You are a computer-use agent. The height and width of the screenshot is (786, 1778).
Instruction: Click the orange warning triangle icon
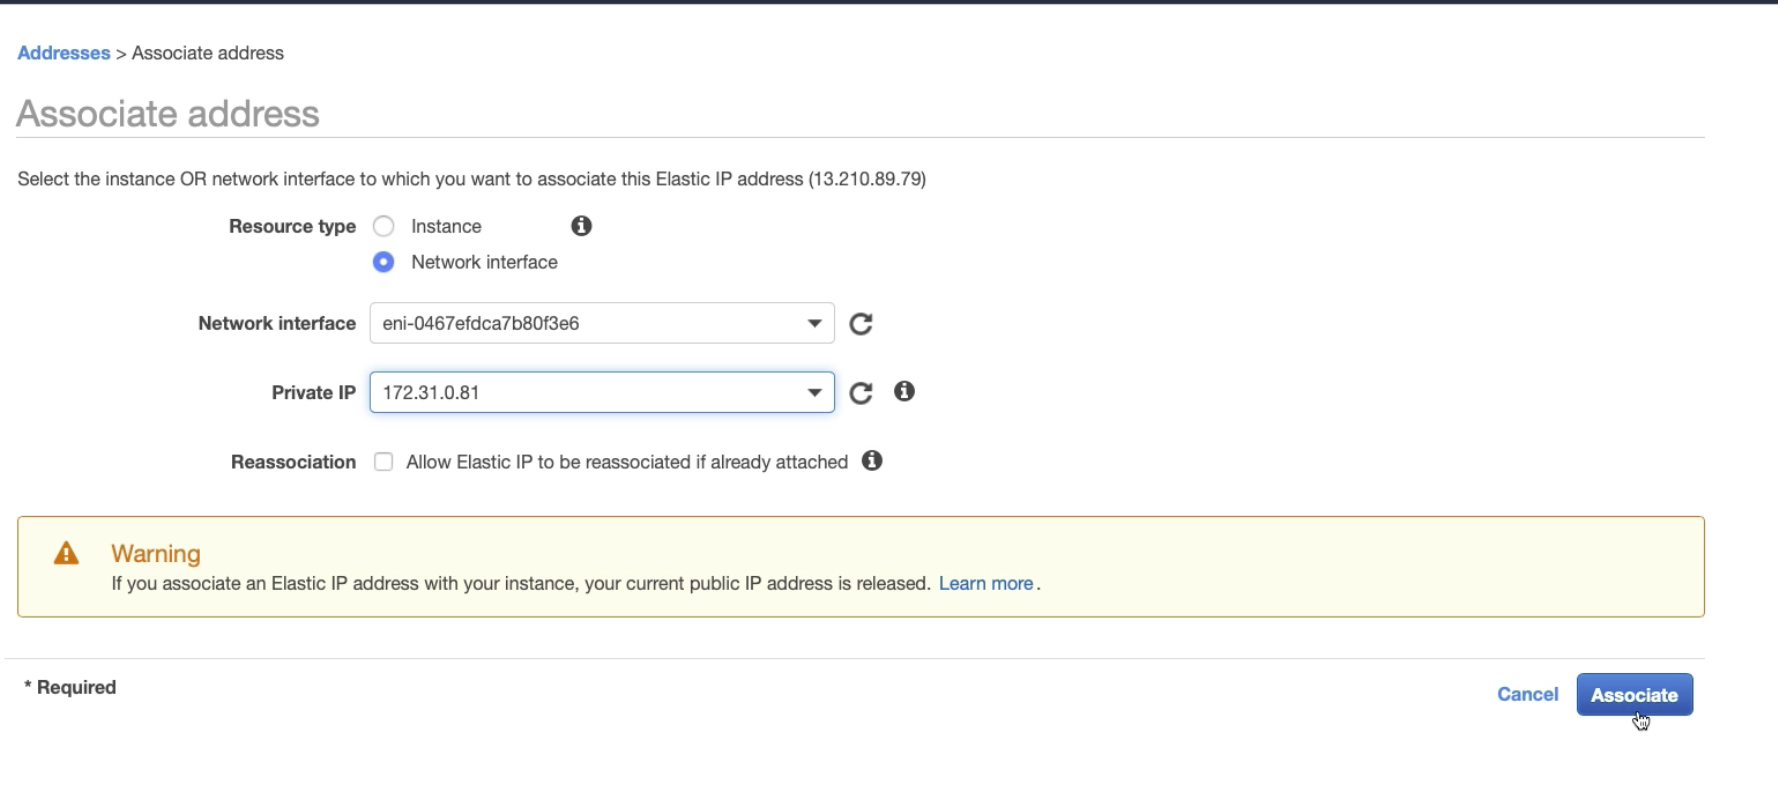click(66, 553)
